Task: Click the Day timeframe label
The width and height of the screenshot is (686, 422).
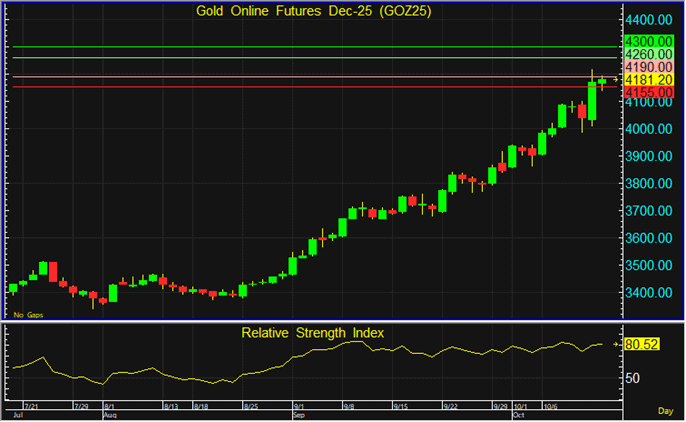Action: (666, 411)
